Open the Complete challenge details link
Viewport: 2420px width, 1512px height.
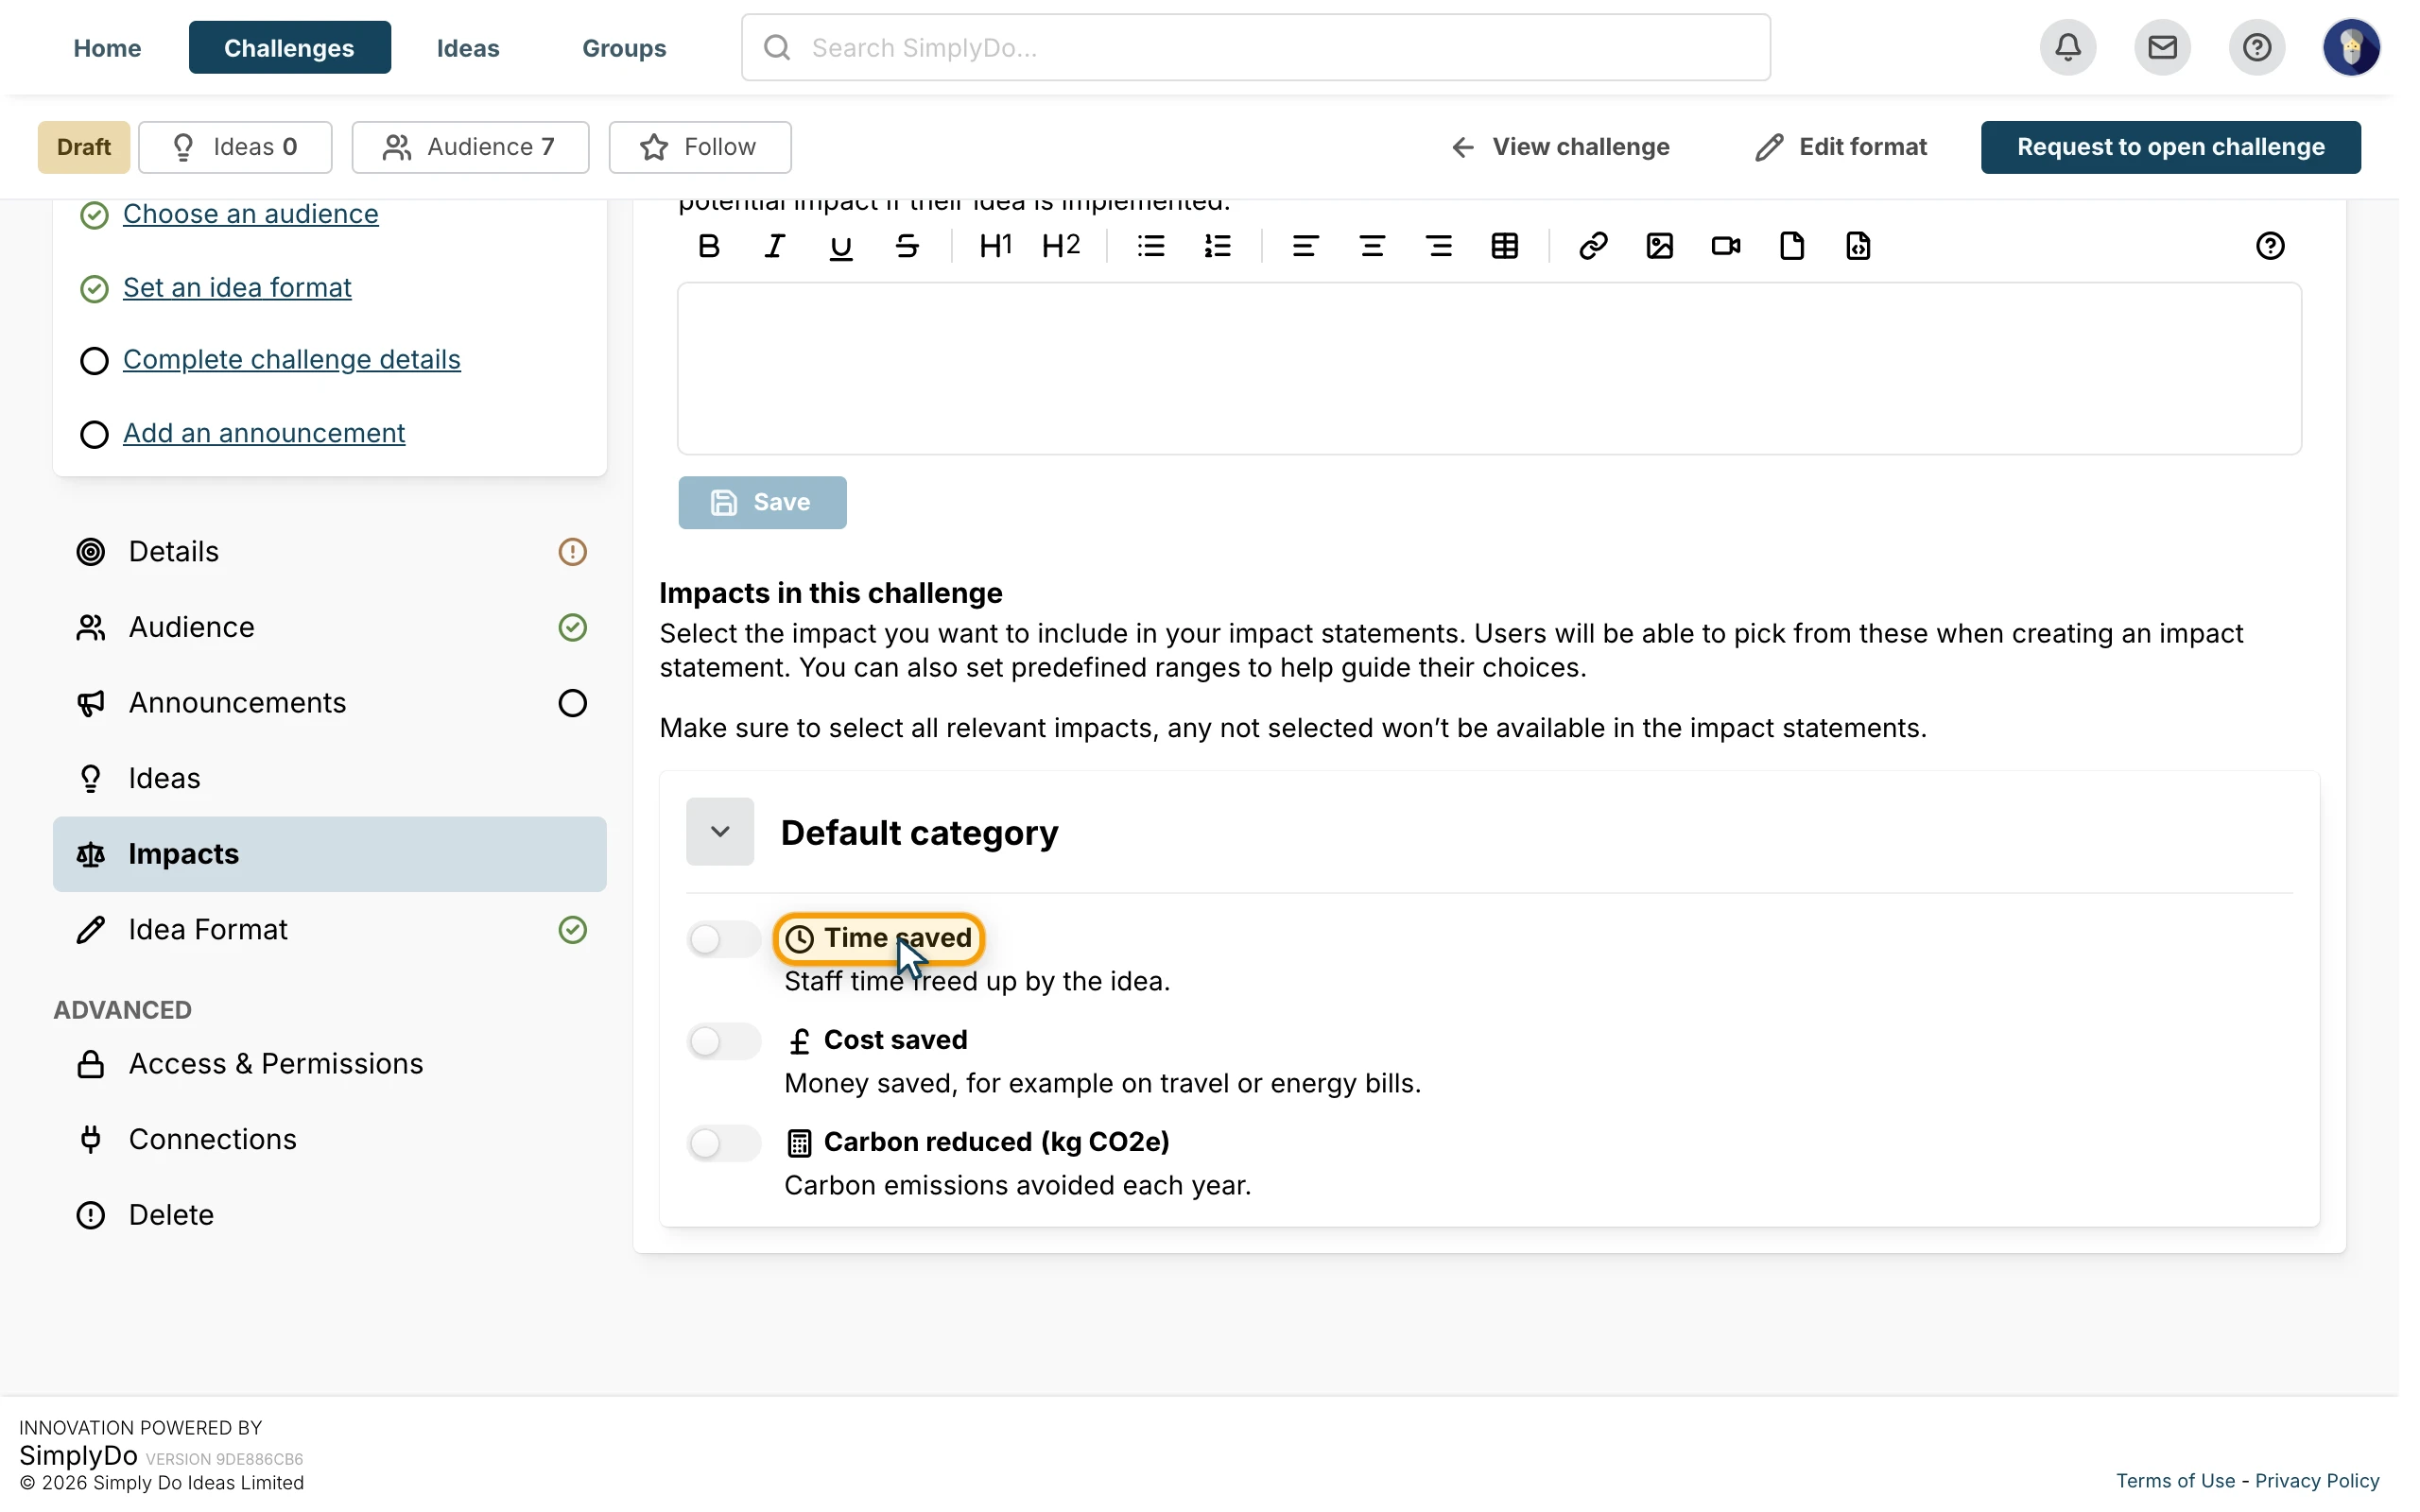[292, 360]
